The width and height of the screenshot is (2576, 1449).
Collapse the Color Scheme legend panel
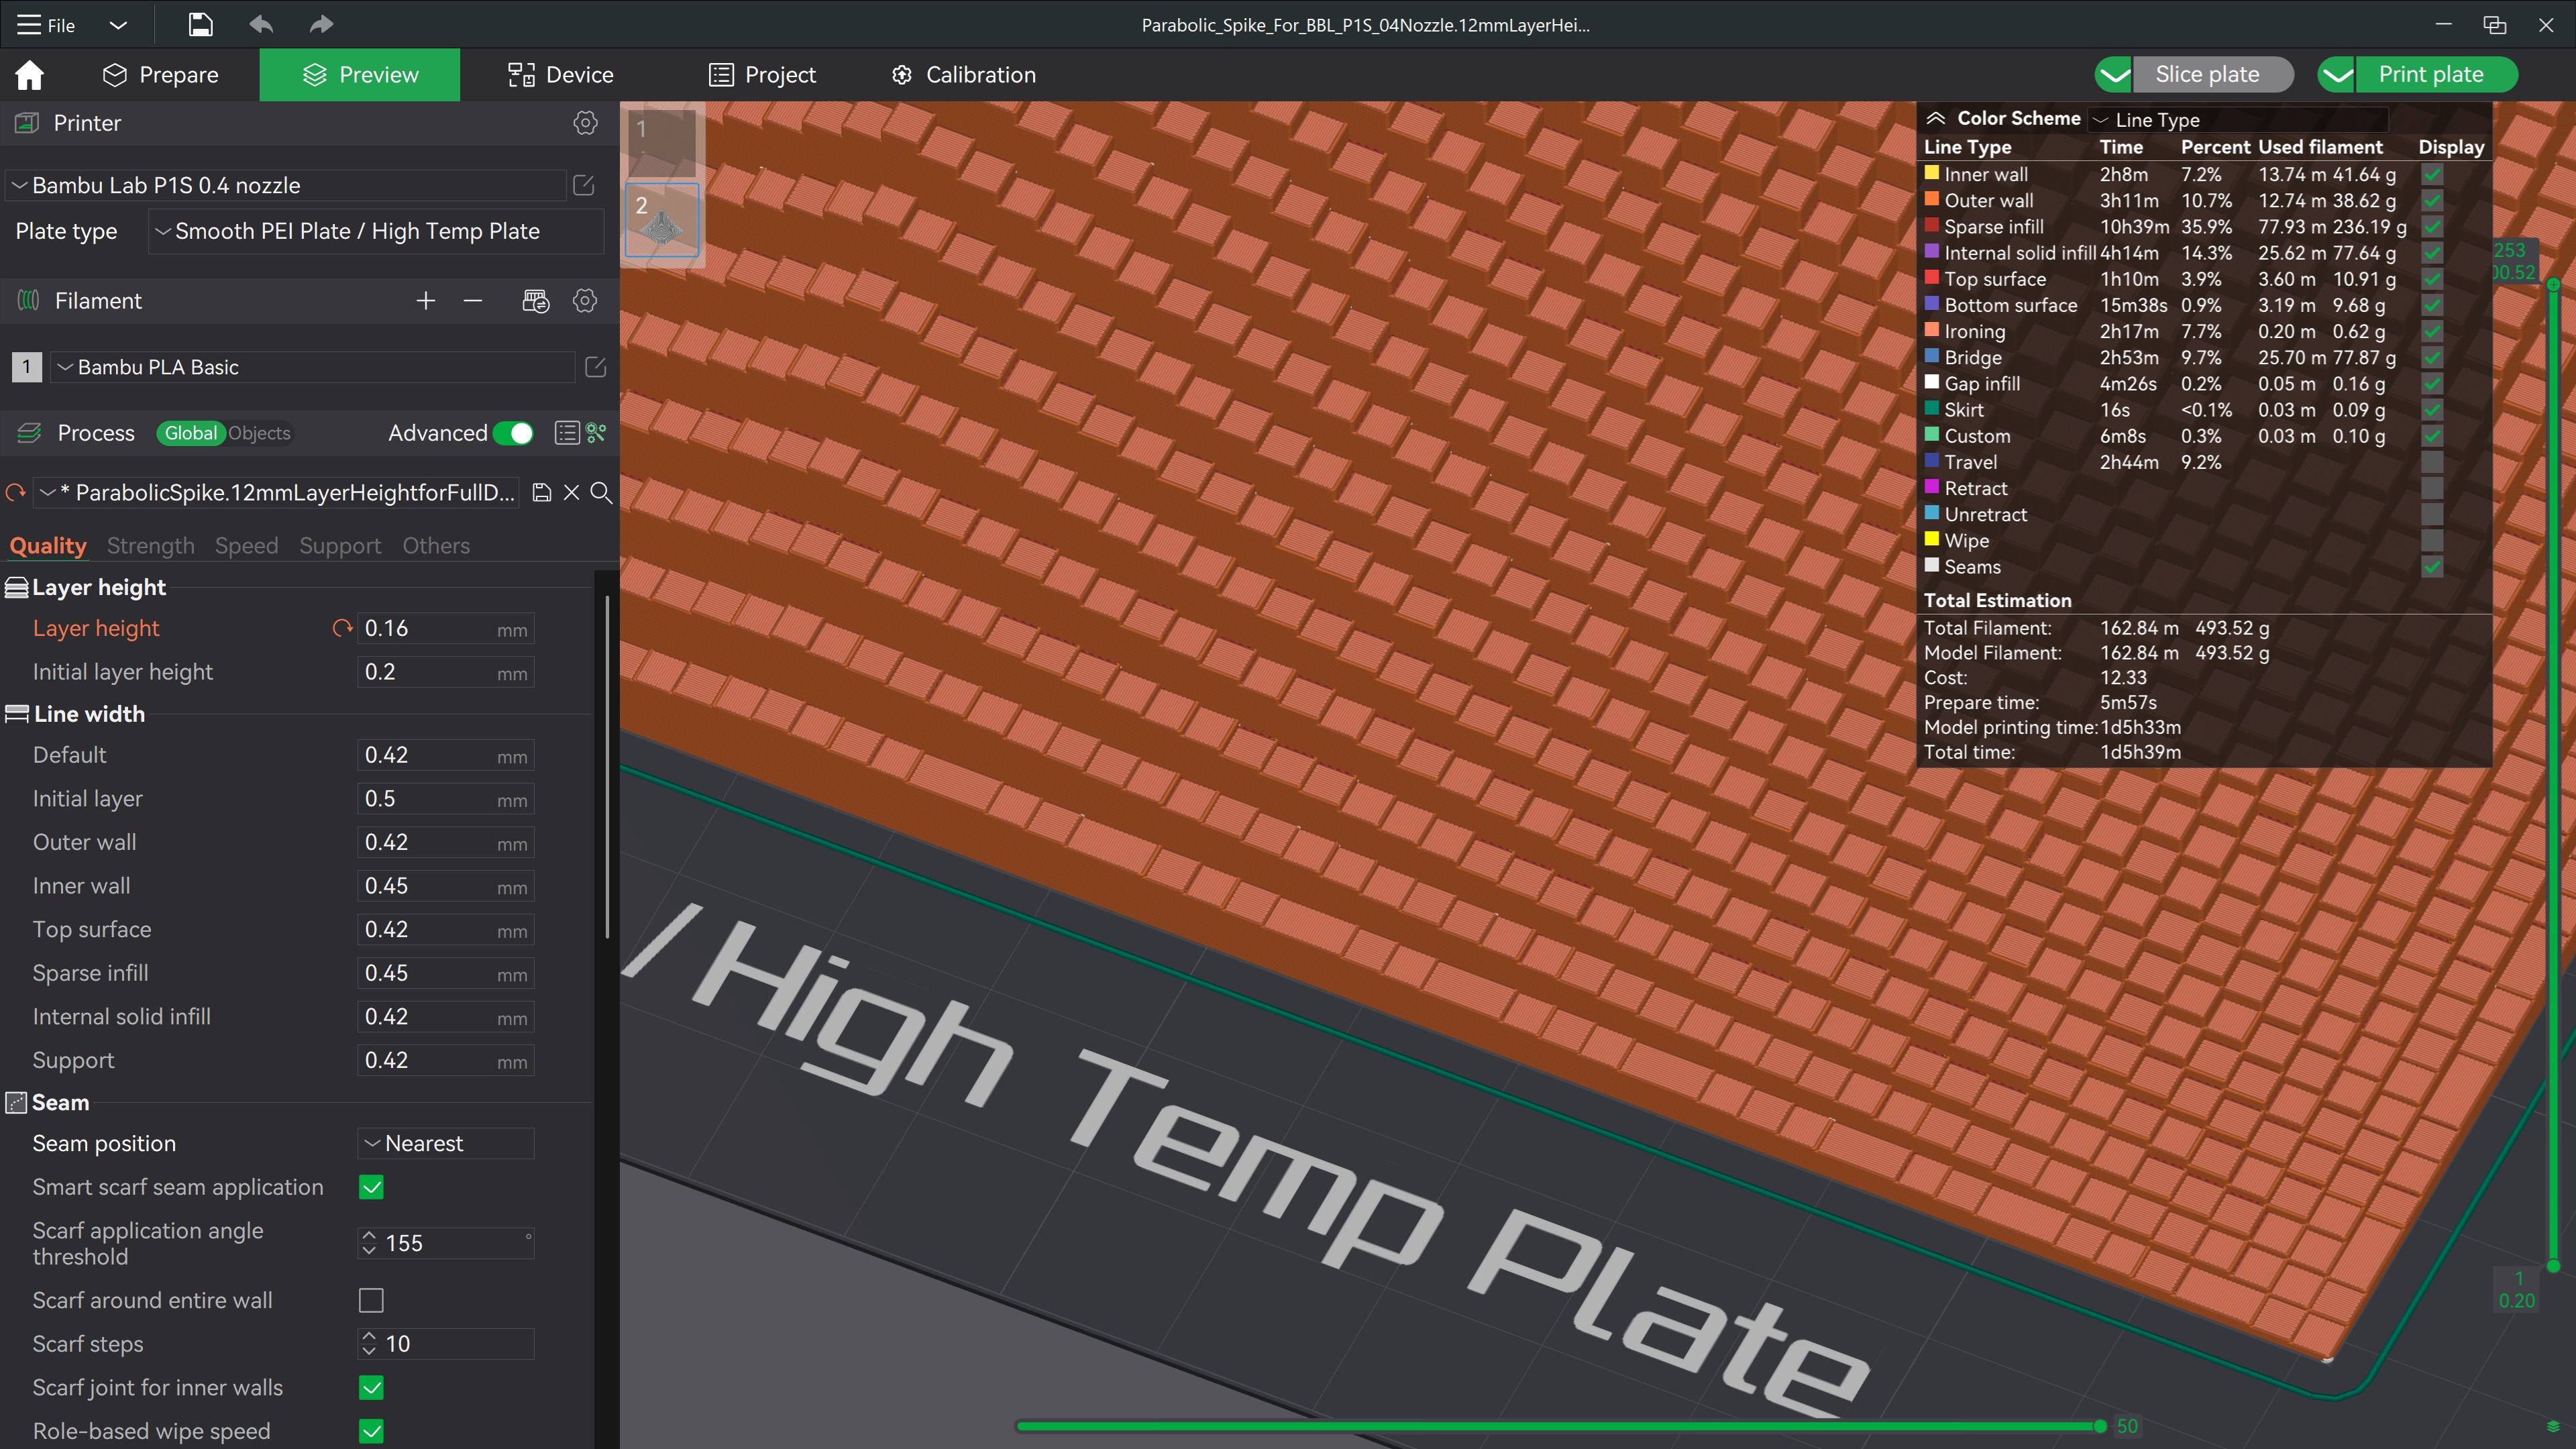coord(1936,118)
